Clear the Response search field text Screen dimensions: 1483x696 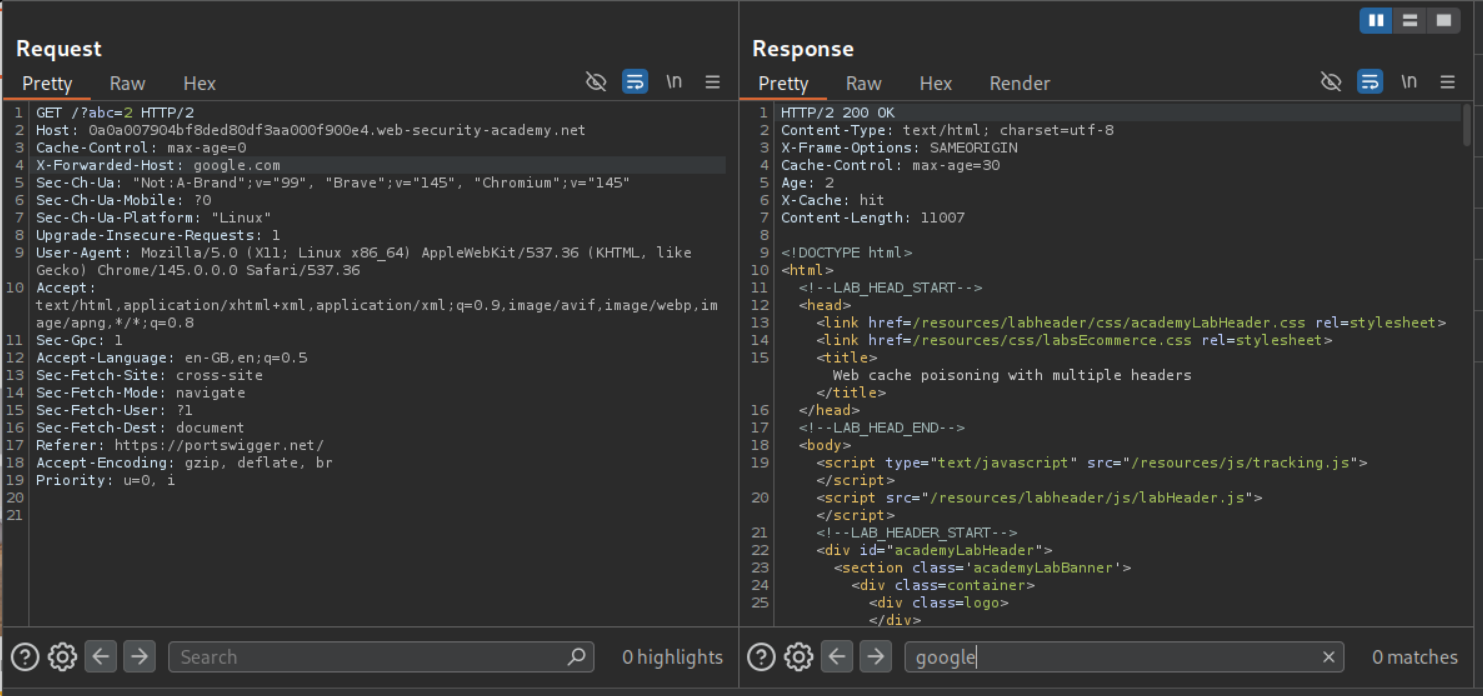pyautogui.click(x=1328, y=657)
